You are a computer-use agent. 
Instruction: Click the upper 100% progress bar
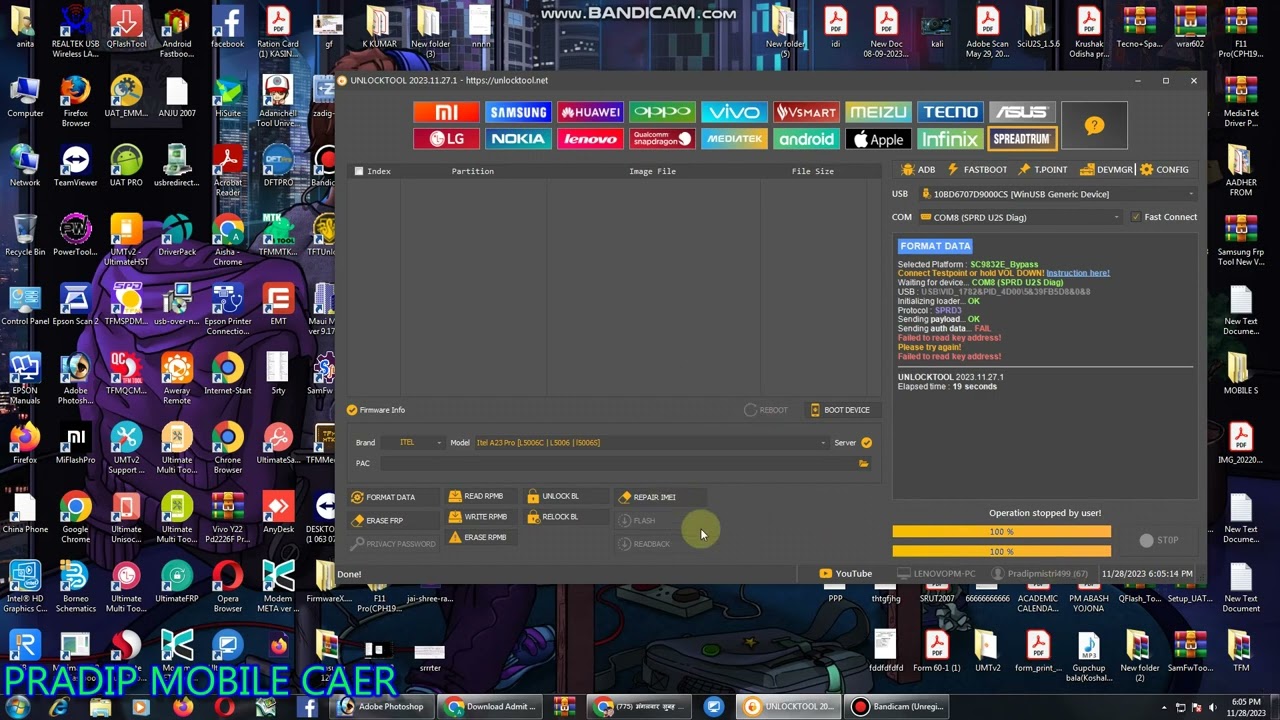pyautogui.click(x=1001, y=532)
